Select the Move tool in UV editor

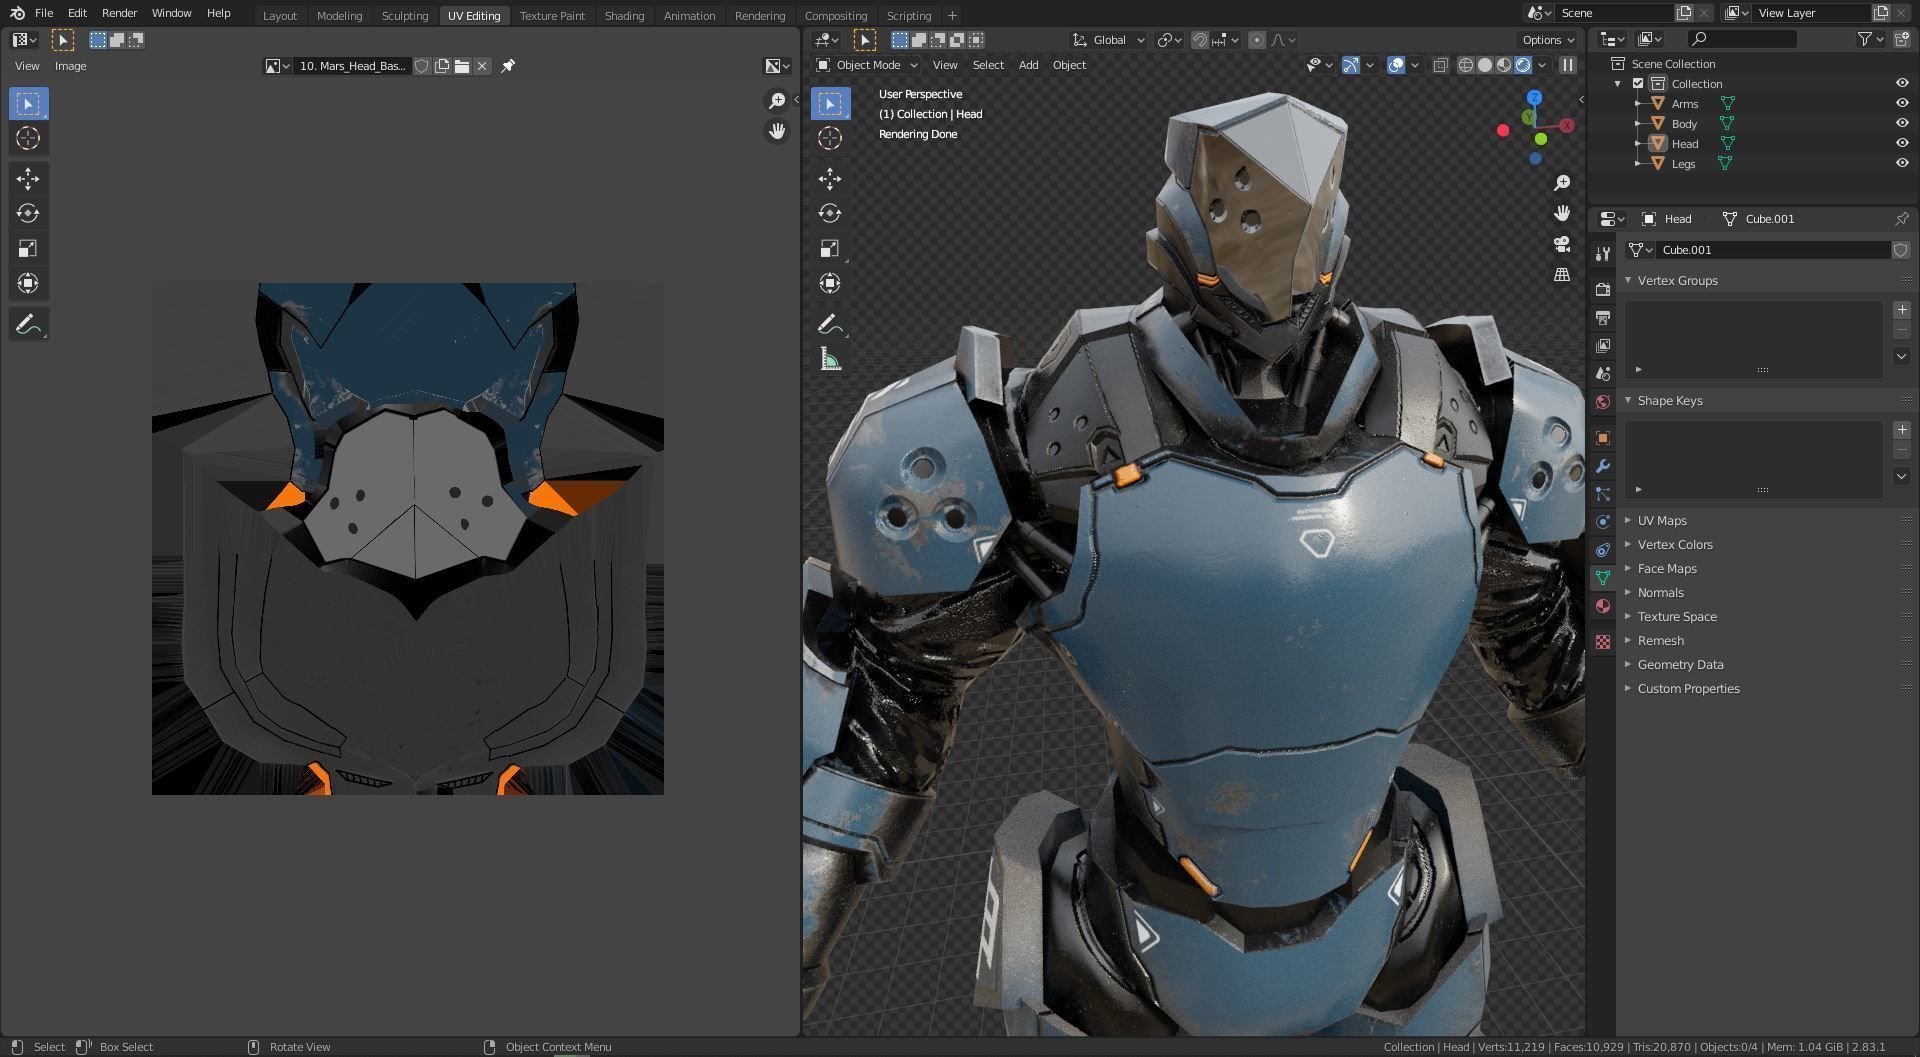(28, 178)
